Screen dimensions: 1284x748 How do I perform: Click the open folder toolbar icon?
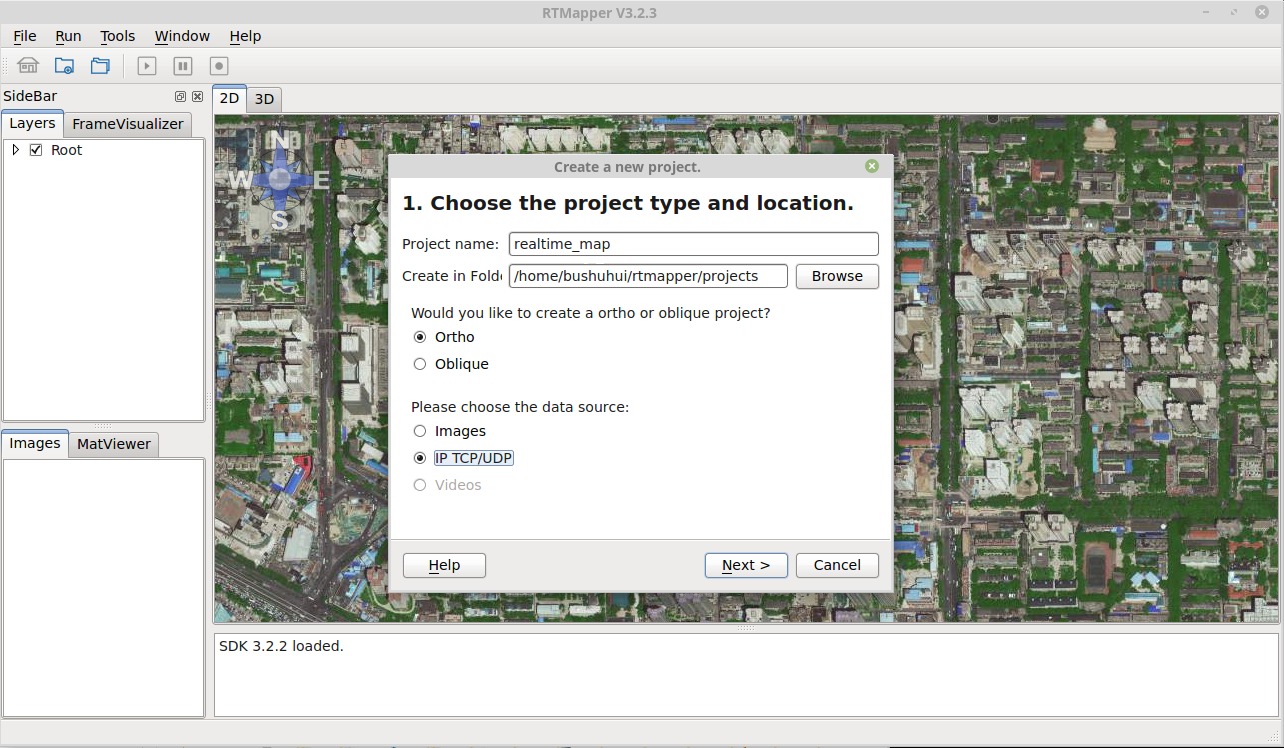click(99, 65)
